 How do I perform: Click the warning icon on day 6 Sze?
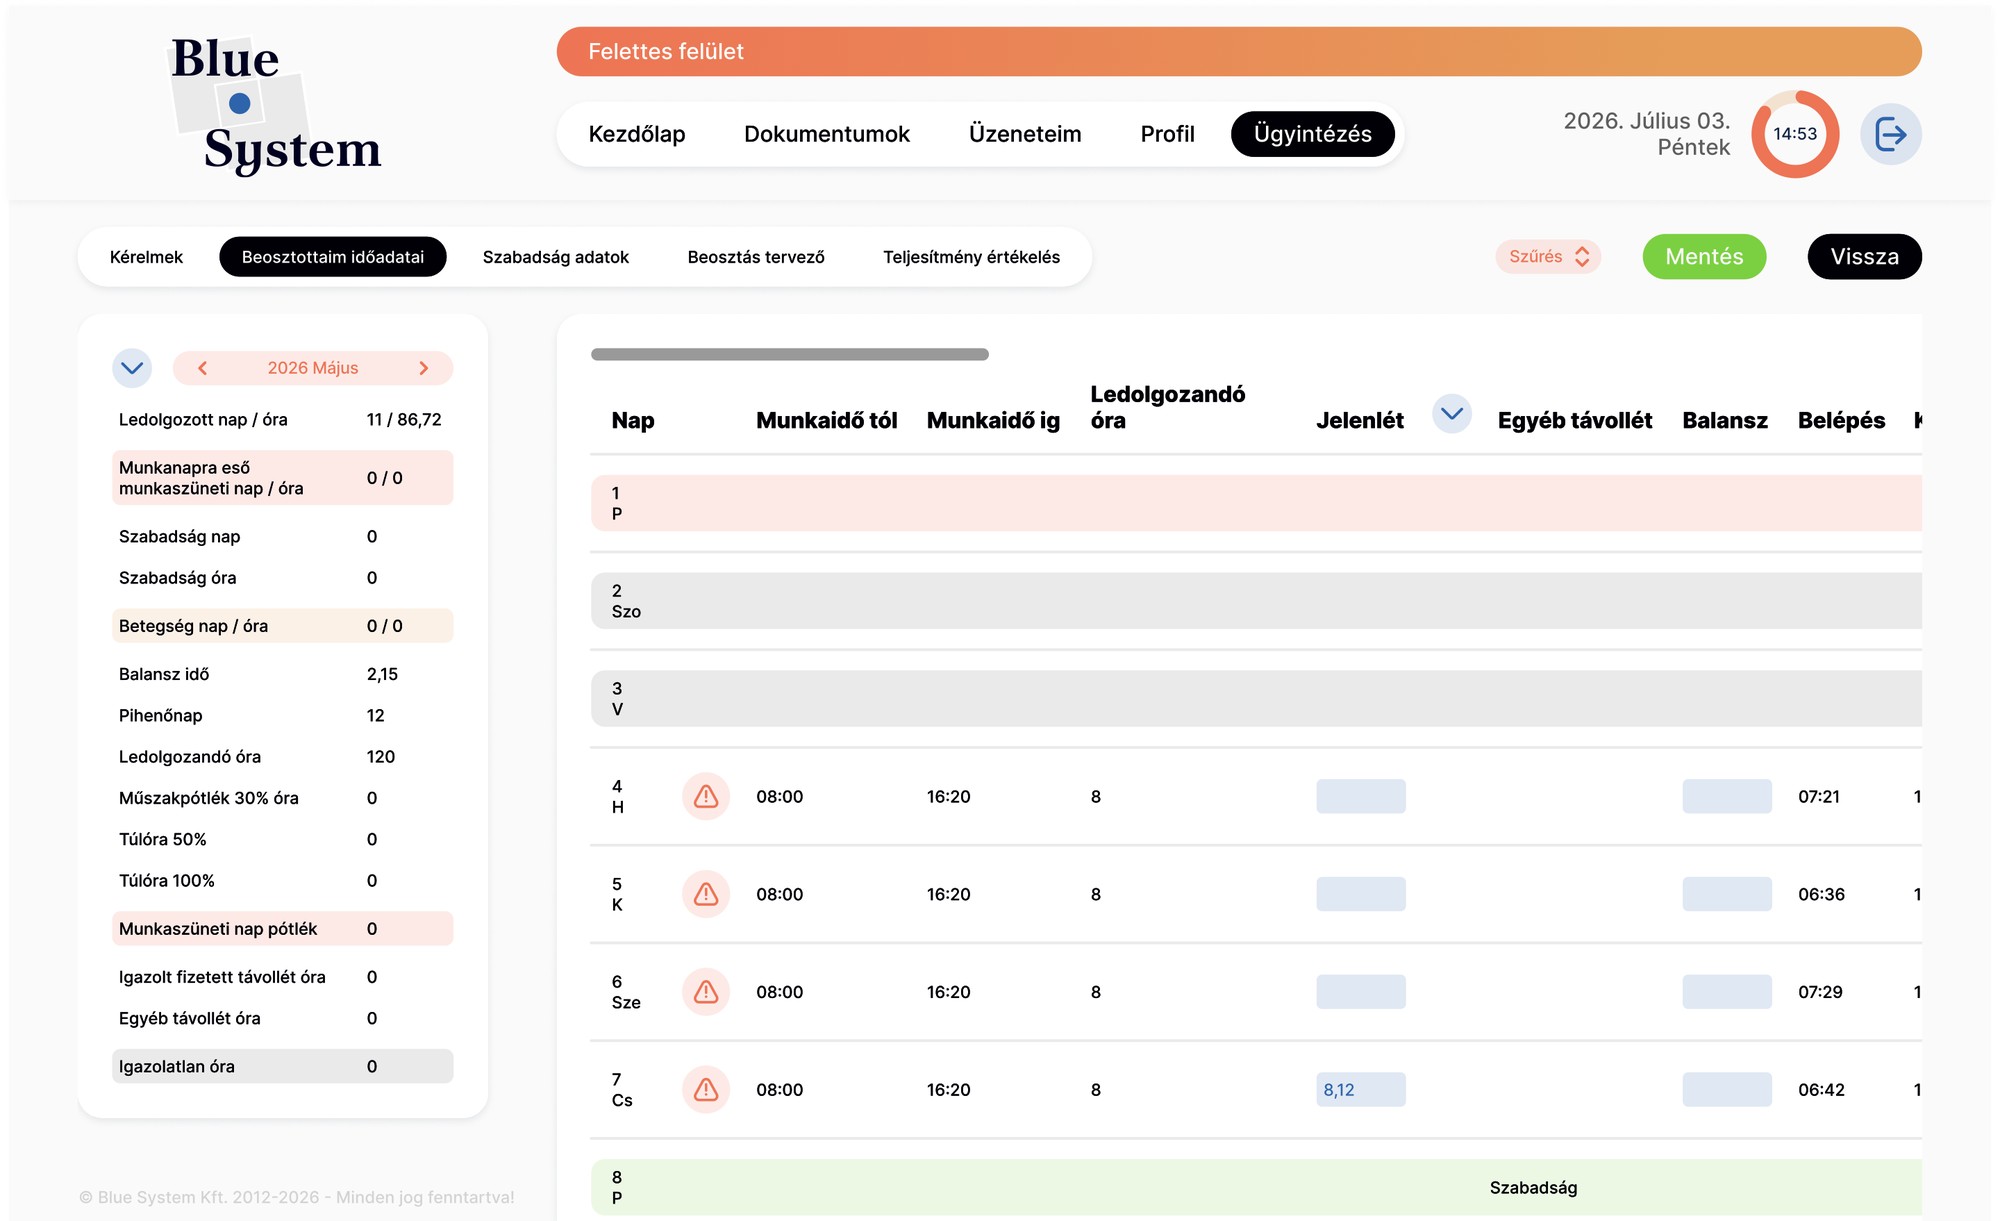coord(706,992)
